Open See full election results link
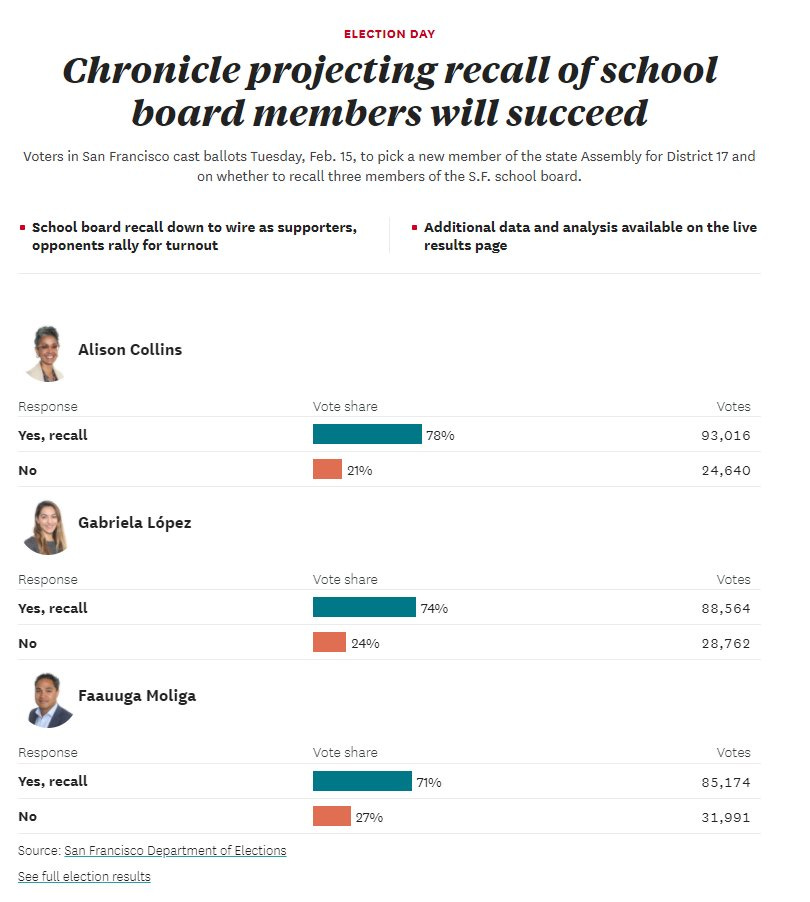The image size is (810, 902). coord(84,876)
